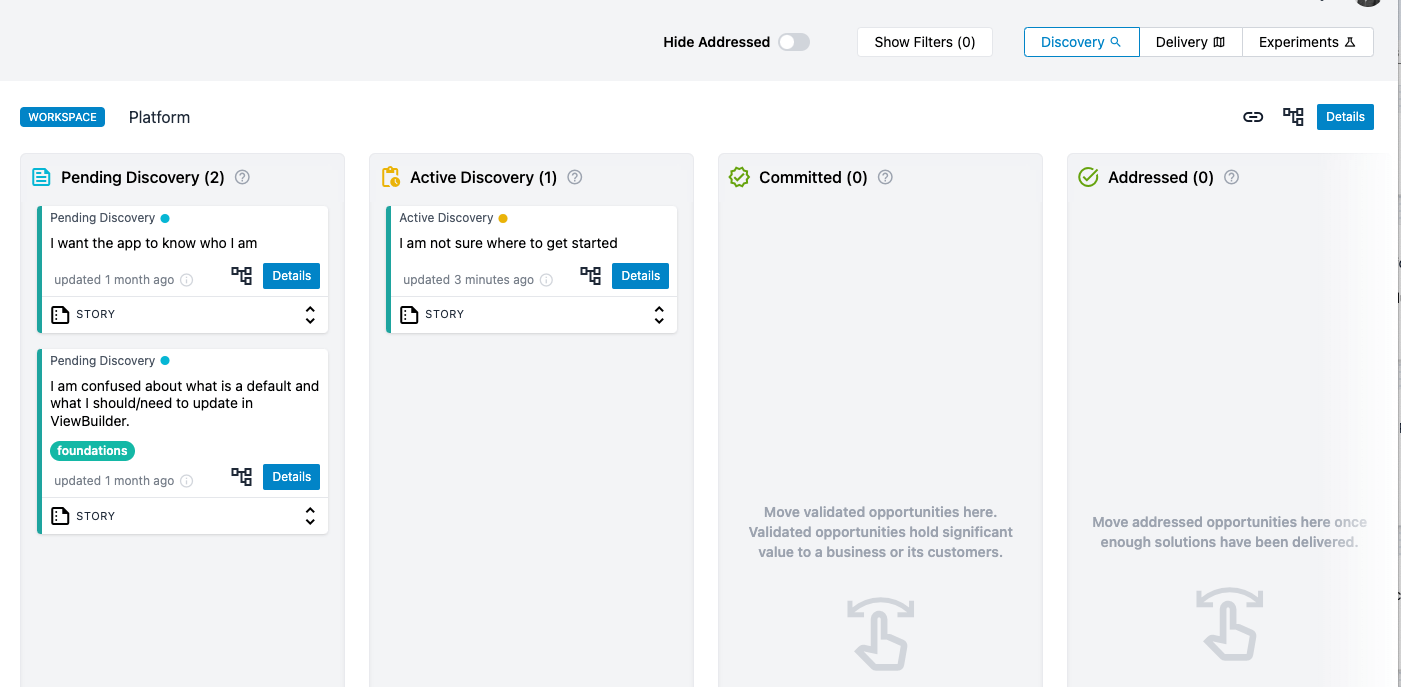Click the STORY document icon on the ViewBuilder card
This screenshot has height=687, width=1401.
click(60, 515)
